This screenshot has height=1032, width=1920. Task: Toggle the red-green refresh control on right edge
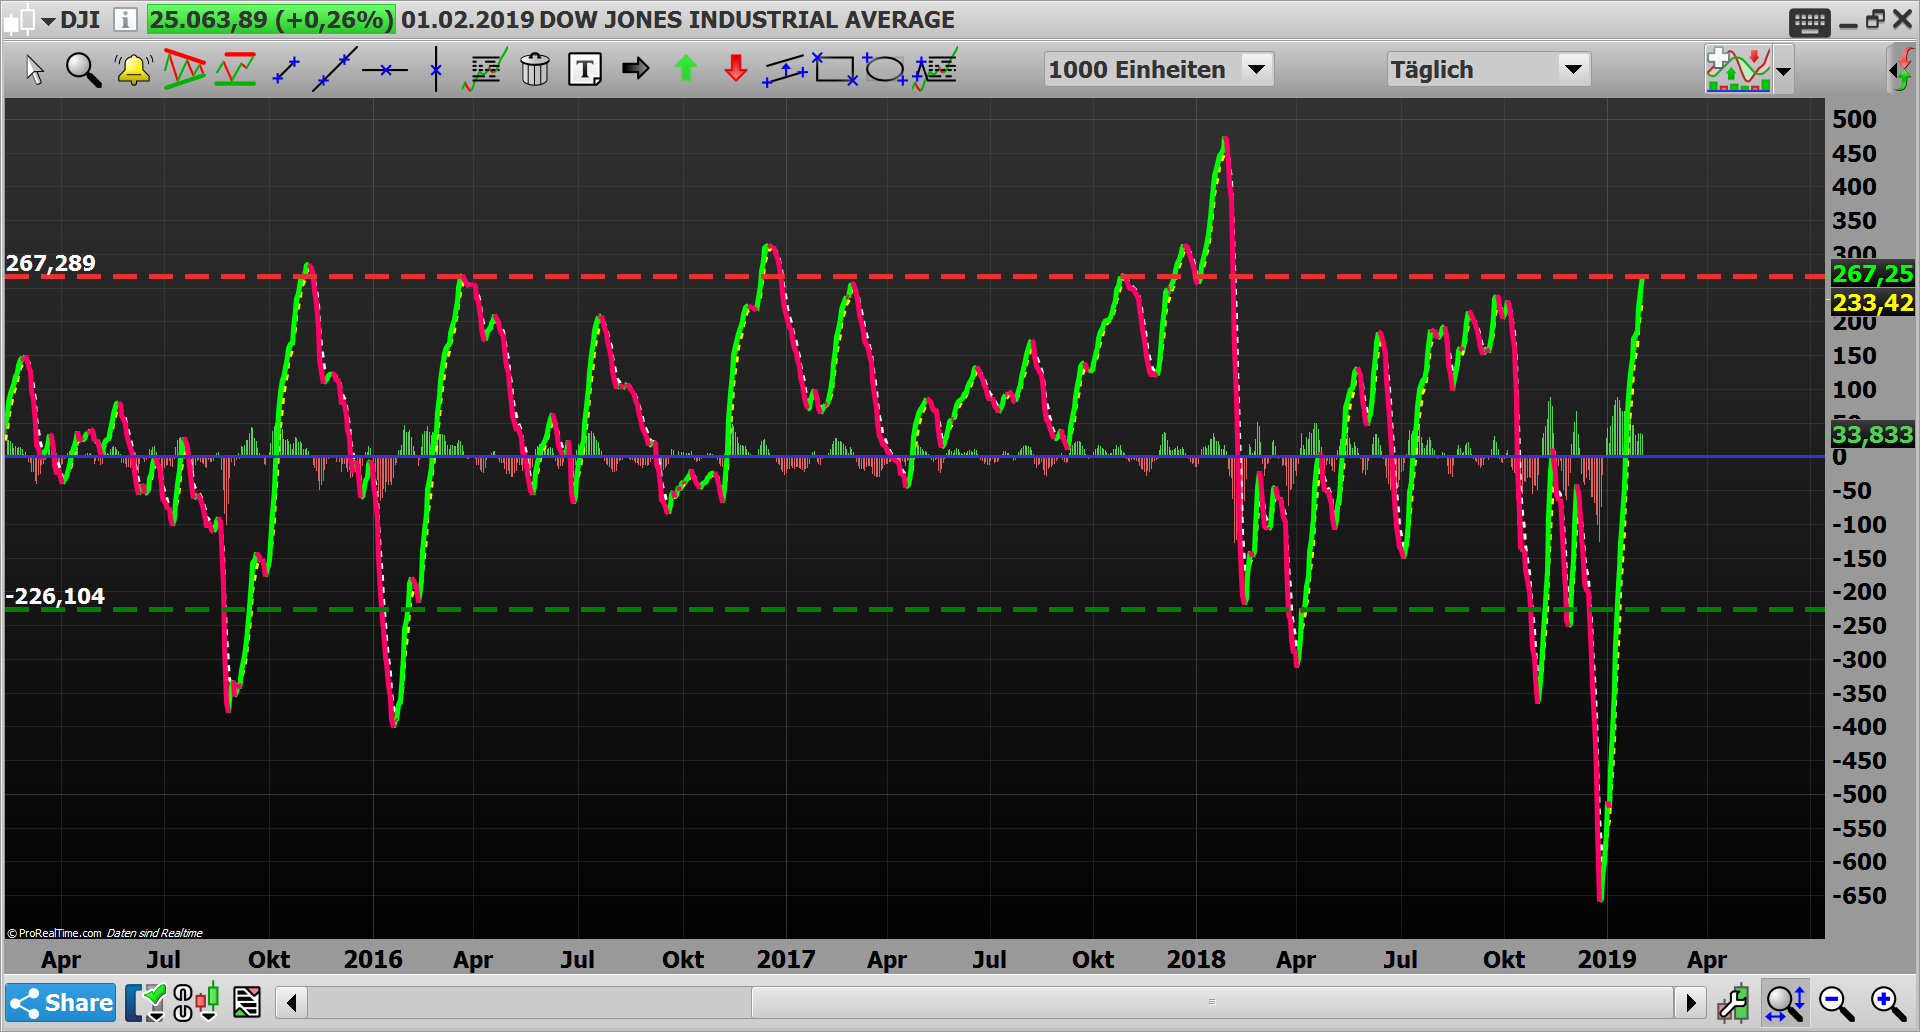(1903, 69)
